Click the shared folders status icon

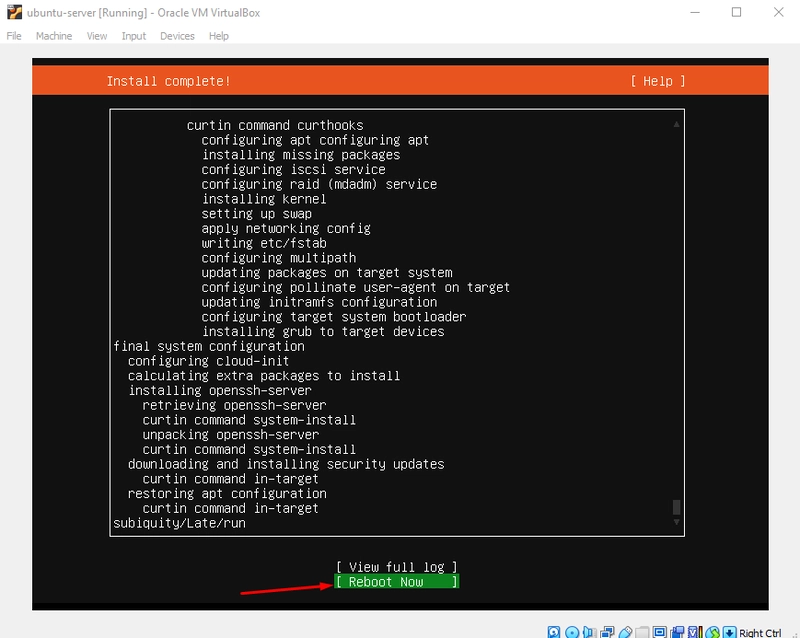[x=642, y=632]
